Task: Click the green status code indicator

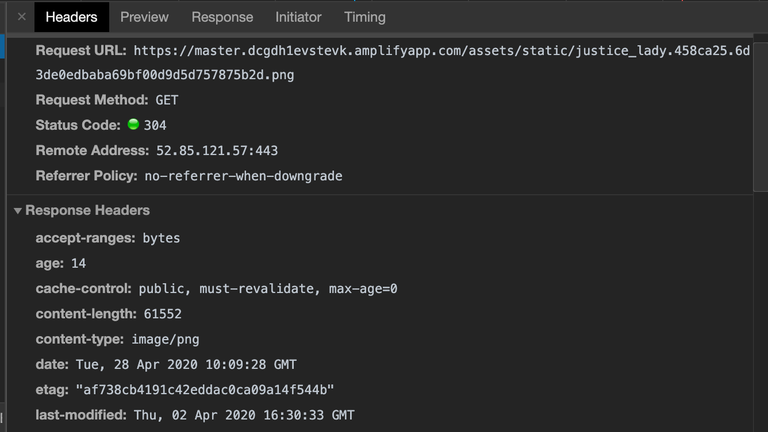Action: click(133, 125)
